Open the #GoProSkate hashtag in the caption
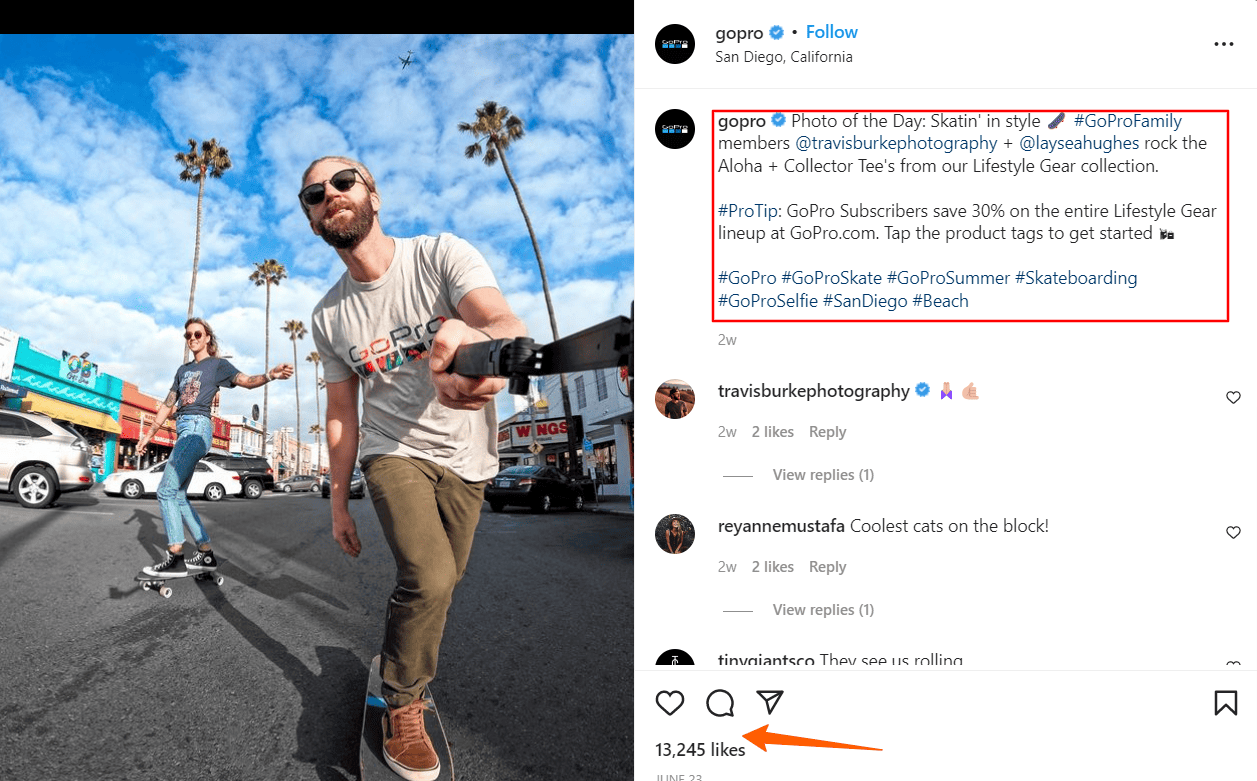The width and height of the screenshot is (1257, 781). click(x=832, y=277)
